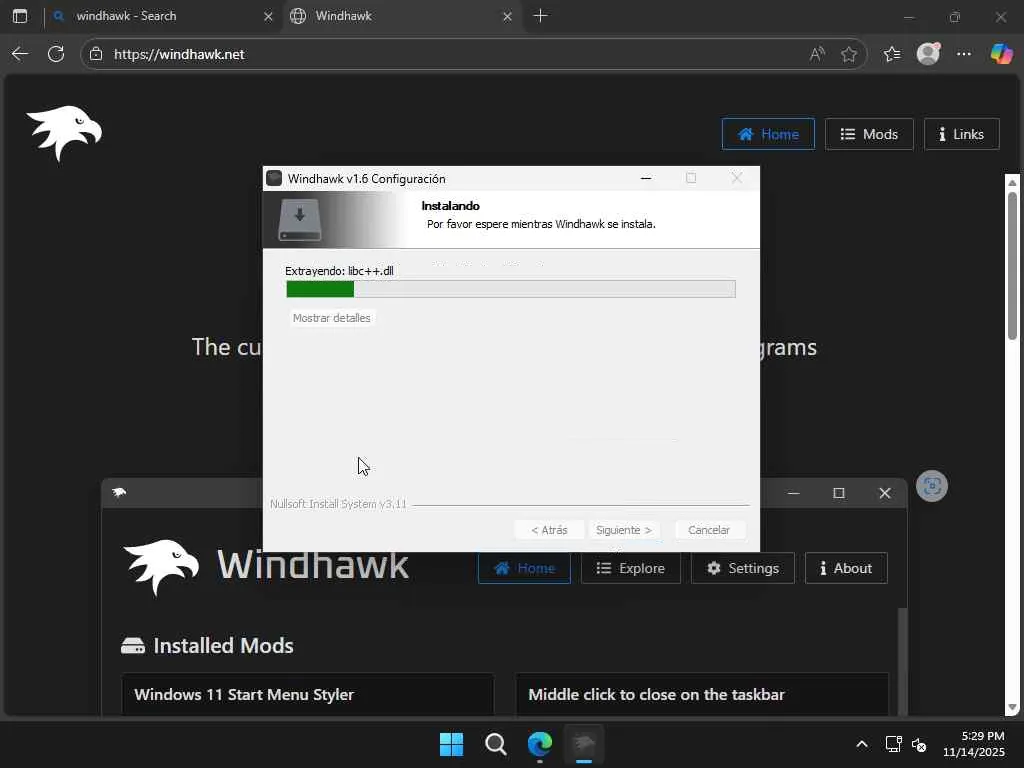
Task: Click the installer title bar app icon
Action: pyautogui.click(x=274, y=178)
